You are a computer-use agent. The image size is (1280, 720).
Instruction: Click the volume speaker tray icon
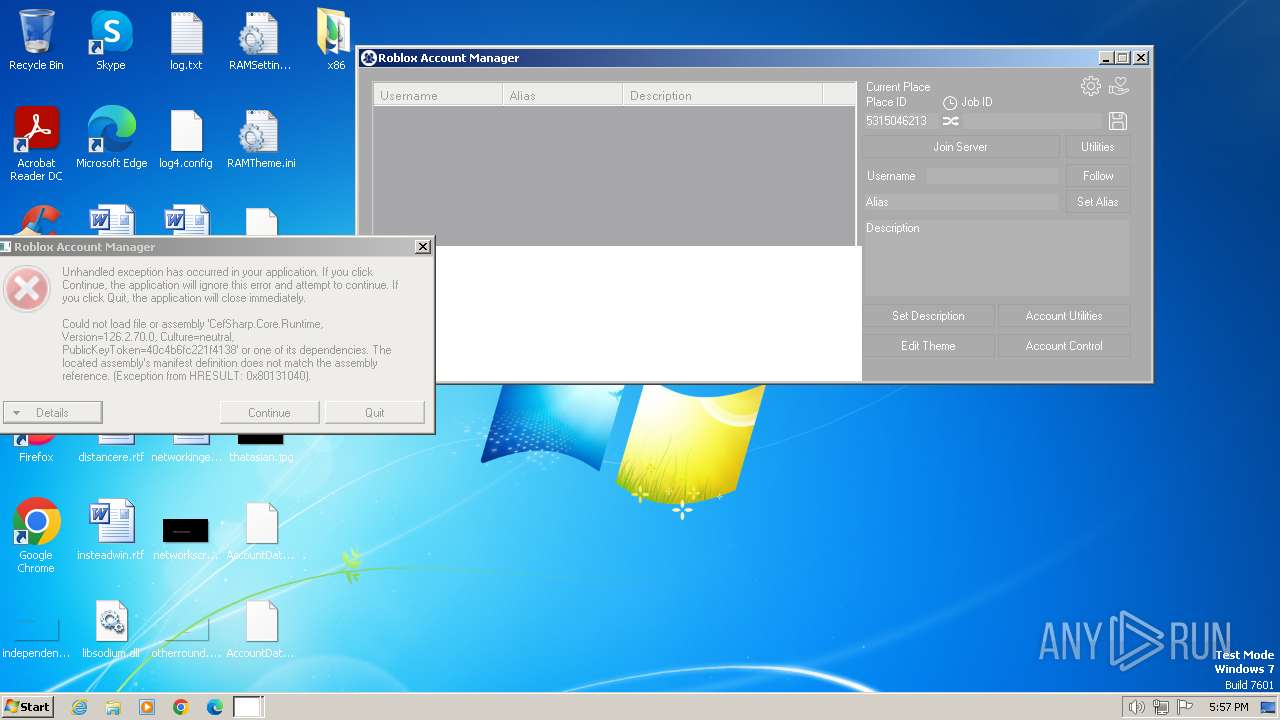(1136, 707)
